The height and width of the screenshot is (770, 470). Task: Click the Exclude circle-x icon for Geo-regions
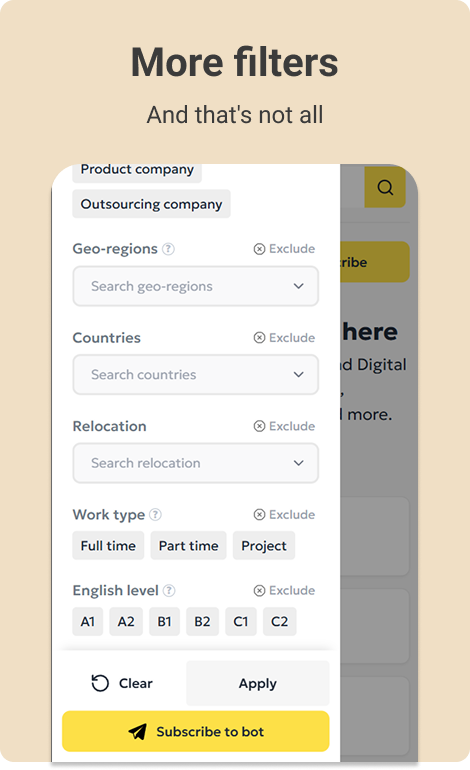[x=259, y=249]
